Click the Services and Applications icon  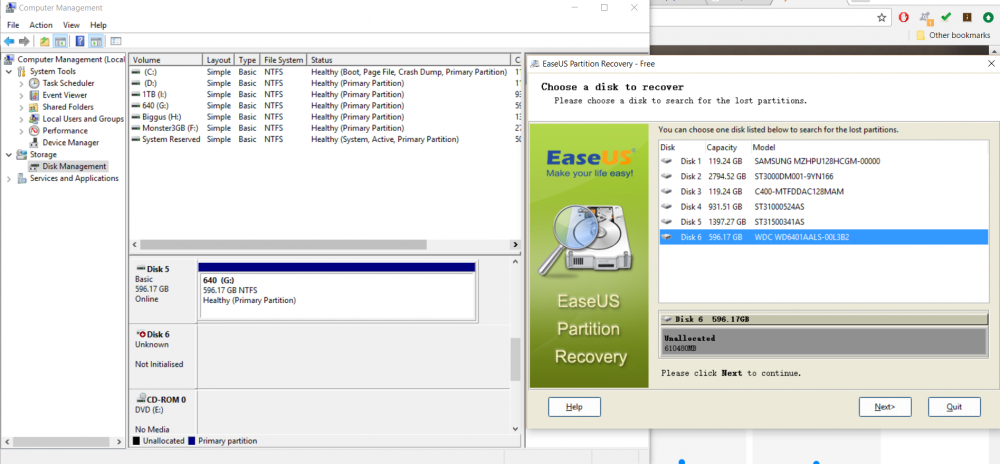[22, 178]
